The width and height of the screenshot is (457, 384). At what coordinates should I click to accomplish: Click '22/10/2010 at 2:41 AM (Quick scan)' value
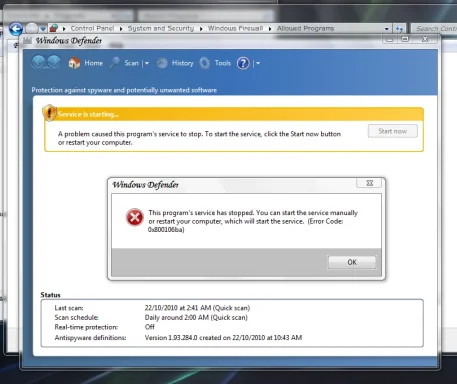click(x=197, y=308)
